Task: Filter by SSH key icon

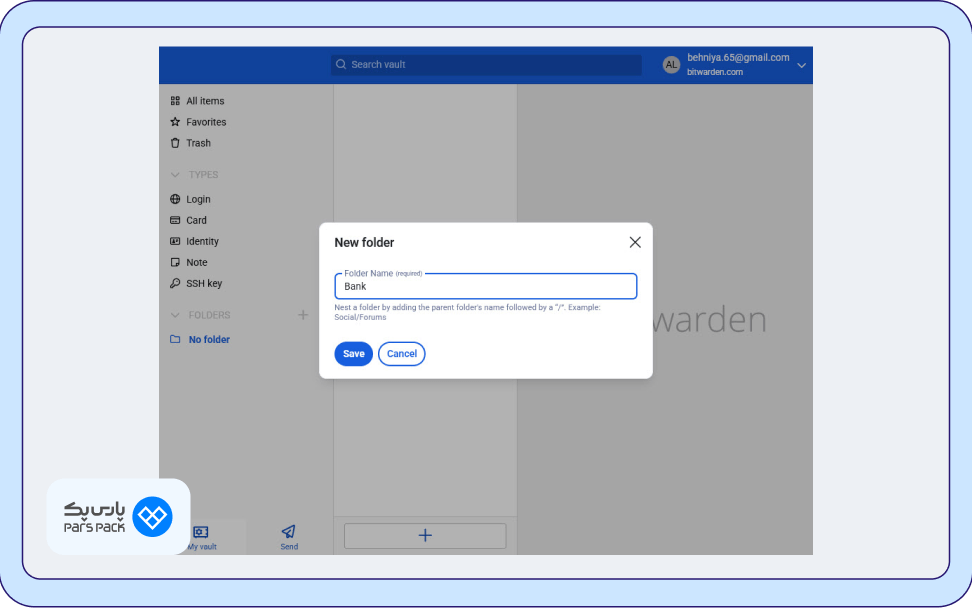Action: (x=176, y=284)
